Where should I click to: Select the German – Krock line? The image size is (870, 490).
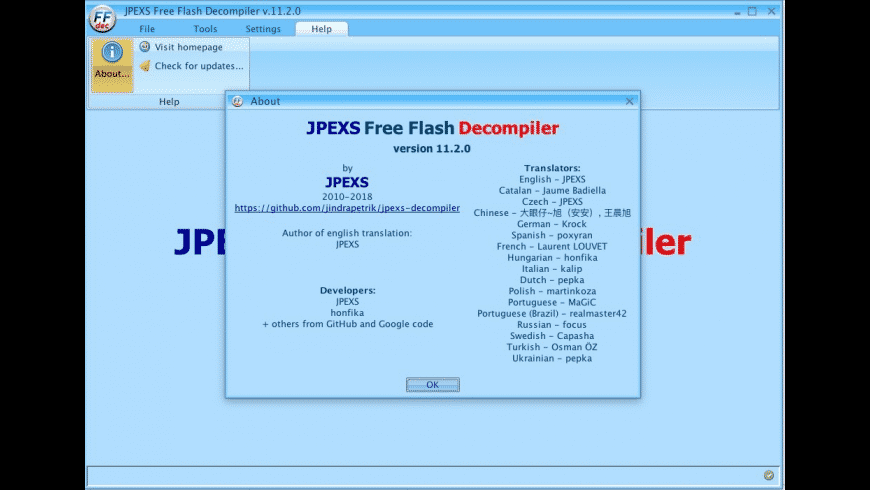[x=552, y=224]
